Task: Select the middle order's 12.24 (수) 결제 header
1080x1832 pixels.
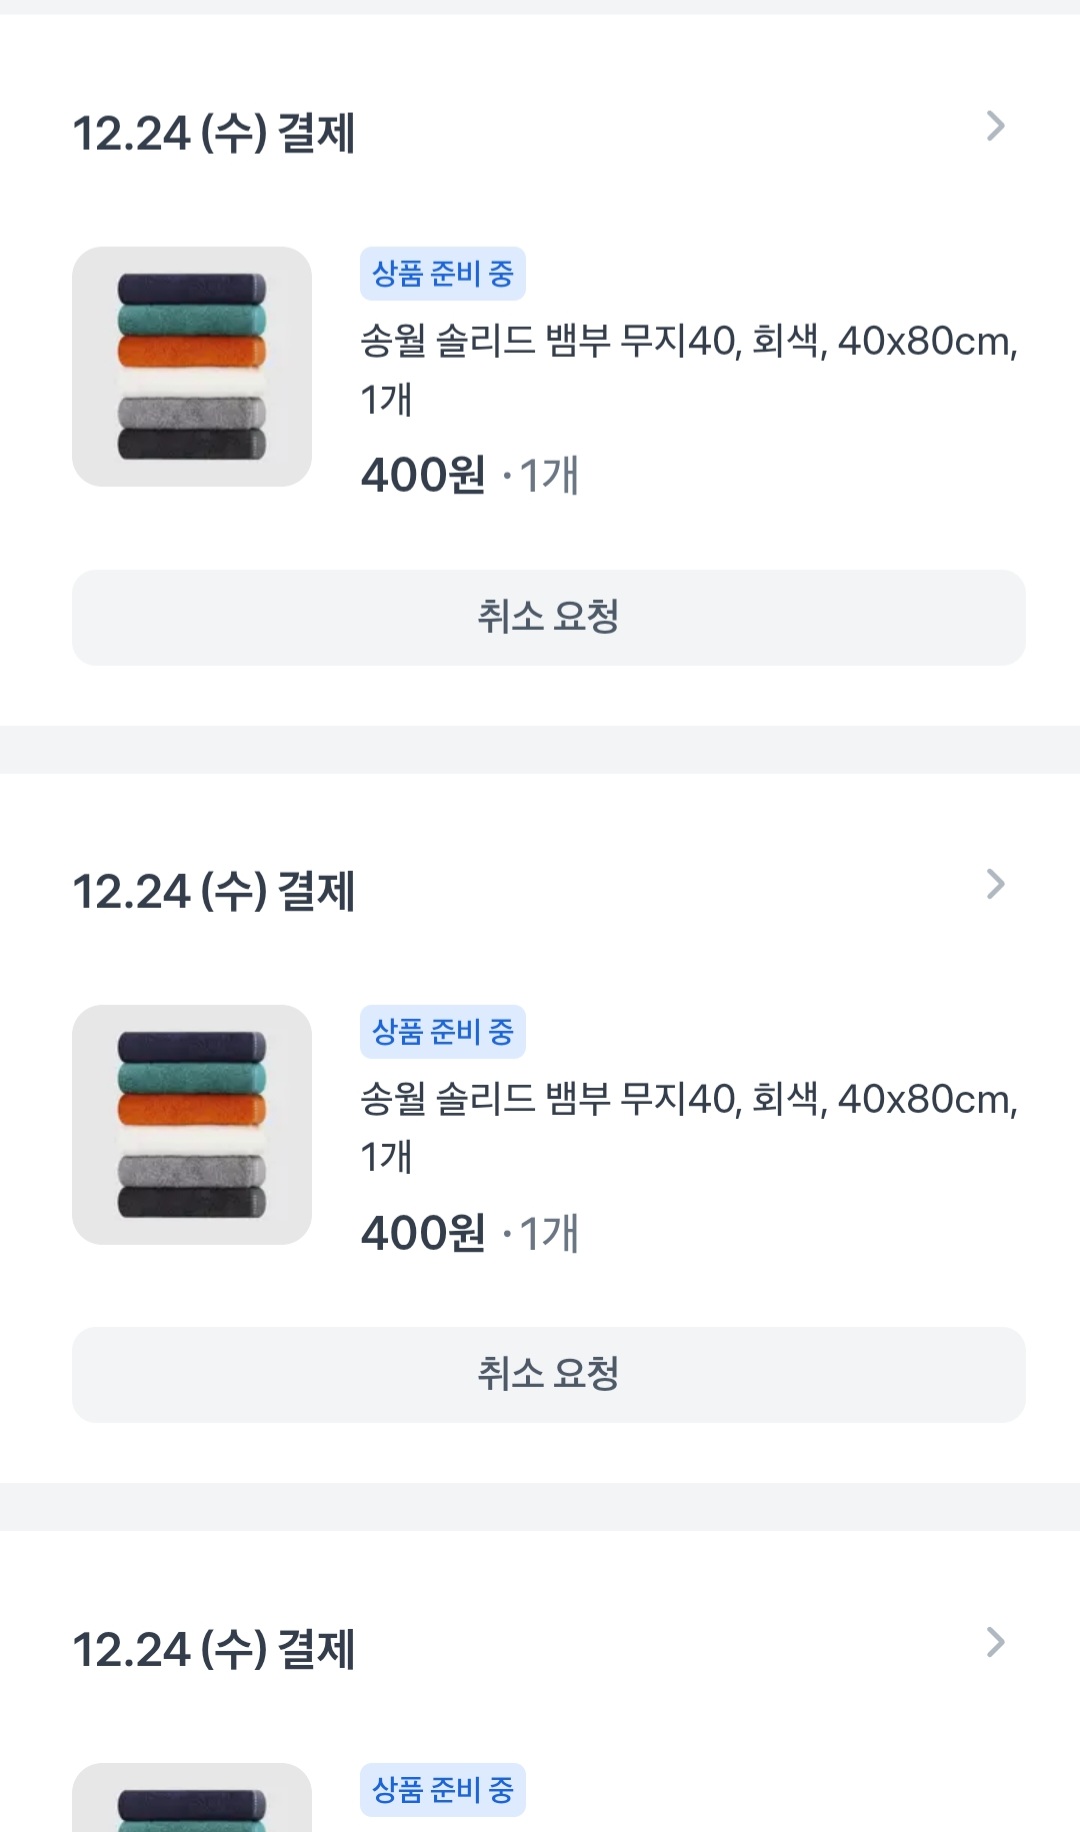Action: click(x=214, y=892)
